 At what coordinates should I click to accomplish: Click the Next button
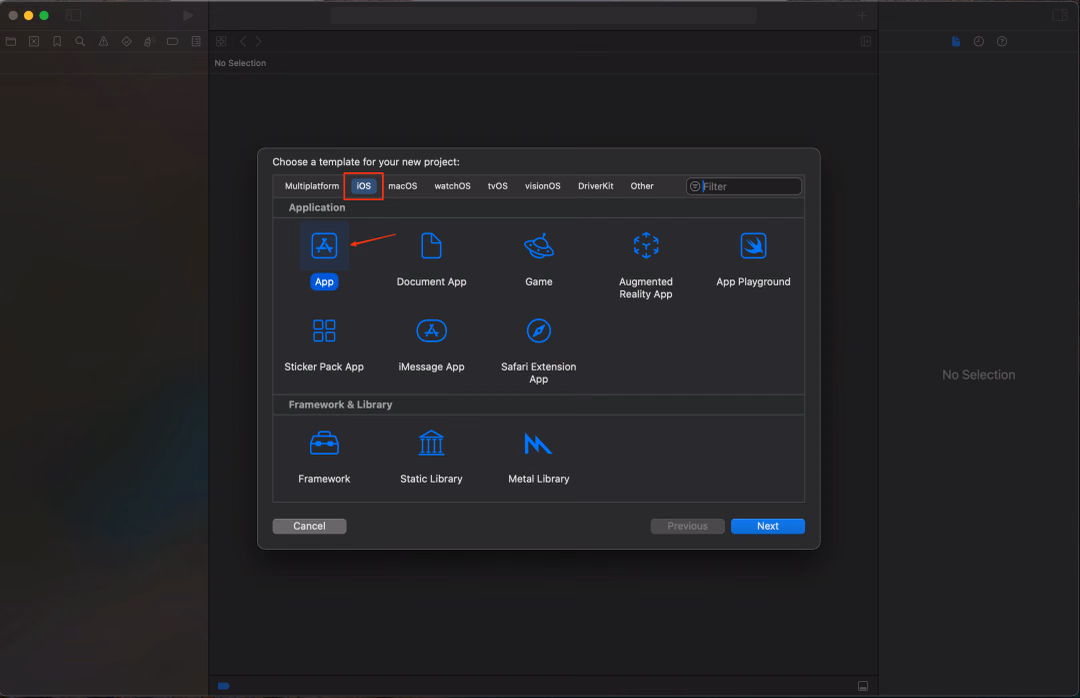pos(767,526)
